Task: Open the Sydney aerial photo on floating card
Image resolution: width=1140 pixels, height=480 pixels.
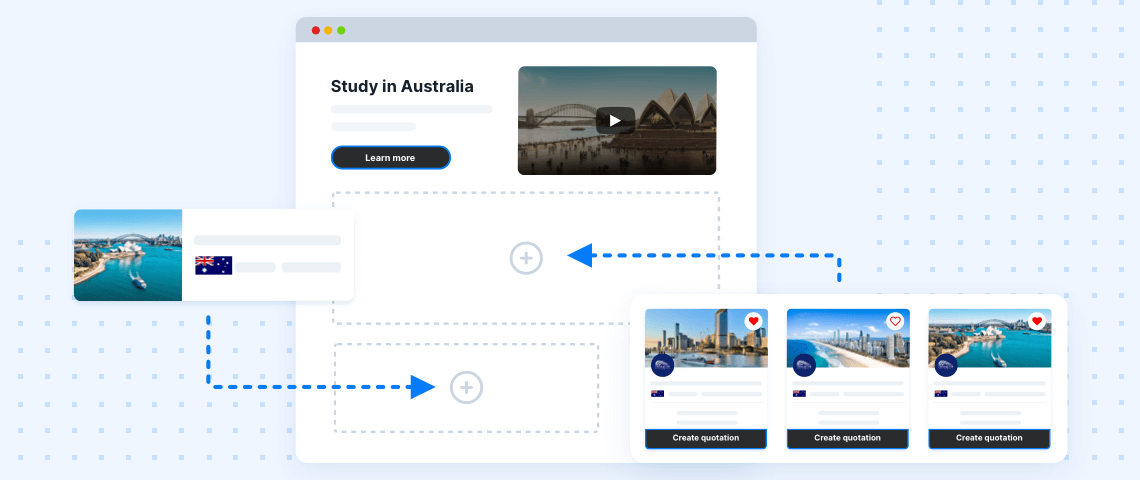Action: click(x=128, y=255)
